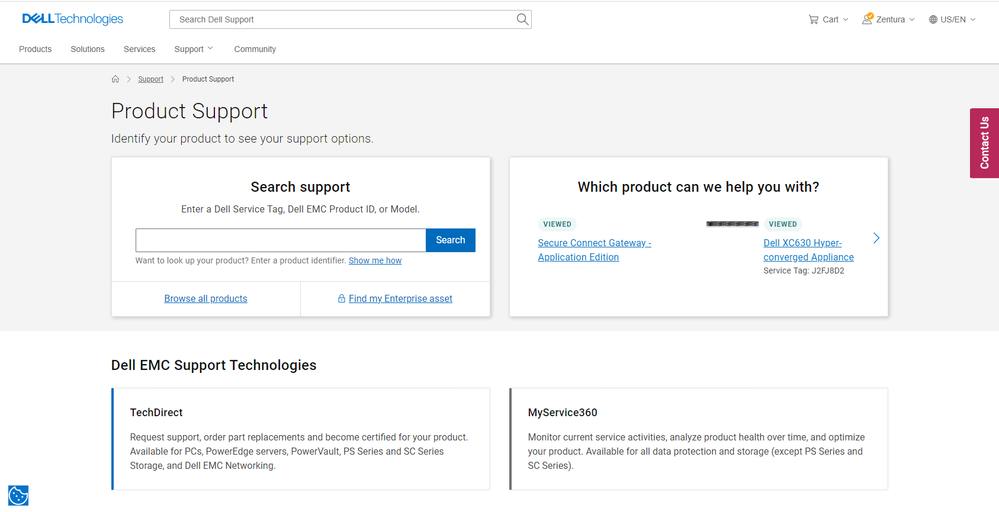Click the globe icon beside US/EN
Screen dimensions: 999x512
(x=933, y=20)
